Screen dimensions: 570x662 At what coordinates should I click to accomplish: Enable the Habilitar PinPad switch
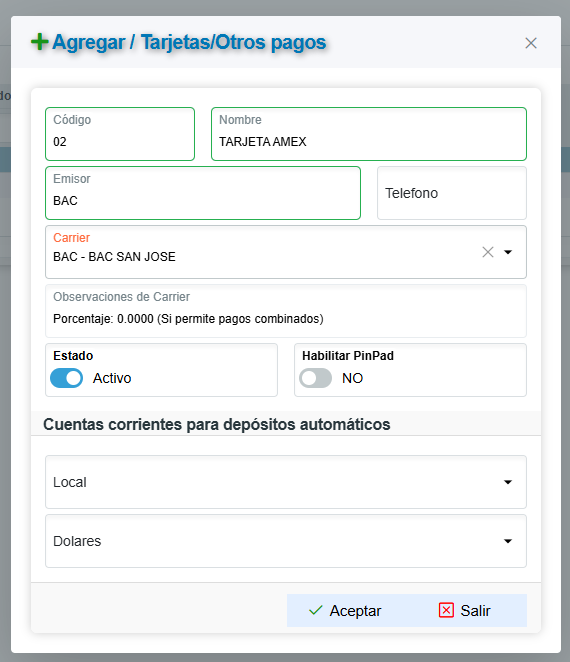tap(315, 378)
